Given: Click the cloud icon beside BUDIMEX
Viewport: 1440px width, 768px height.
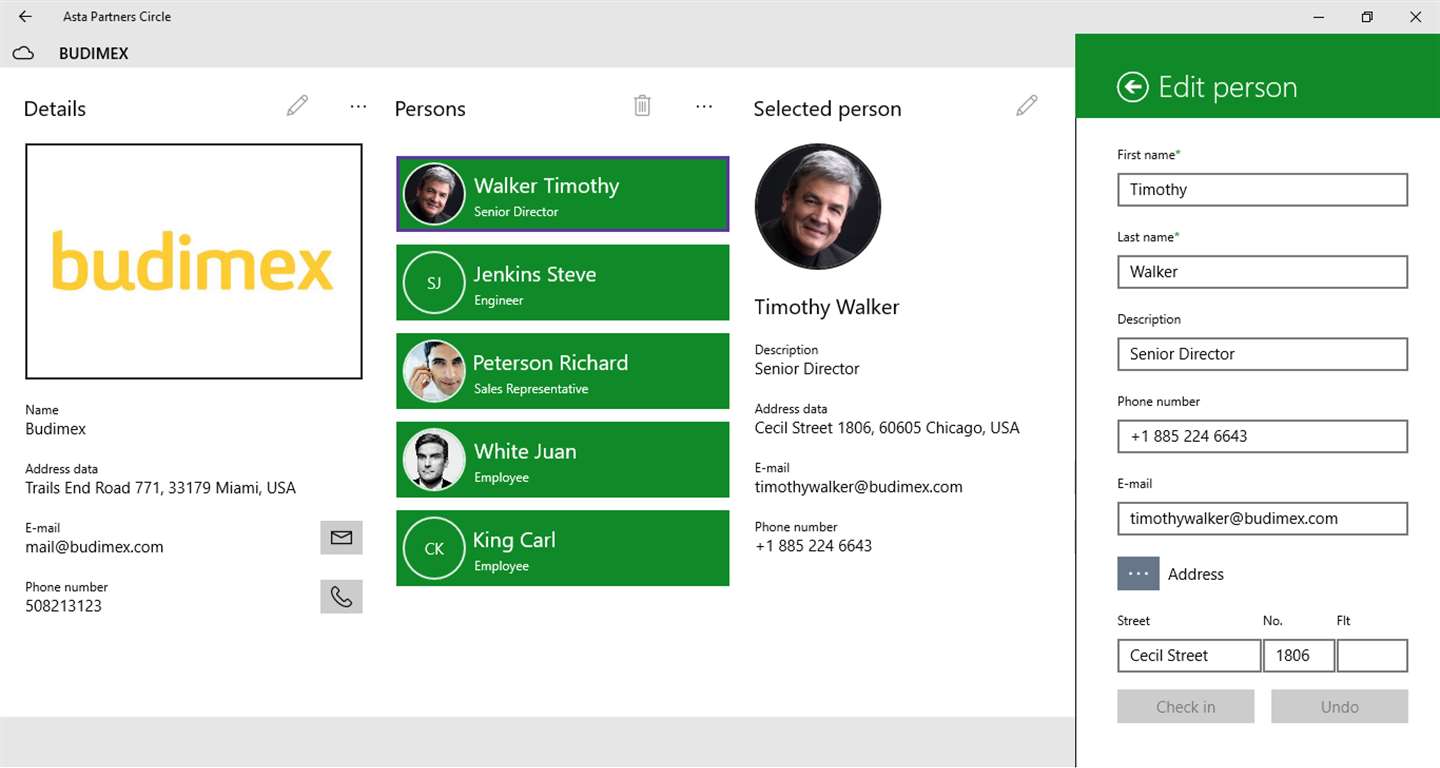Looking at the screenshot, I should coord(23,53).
